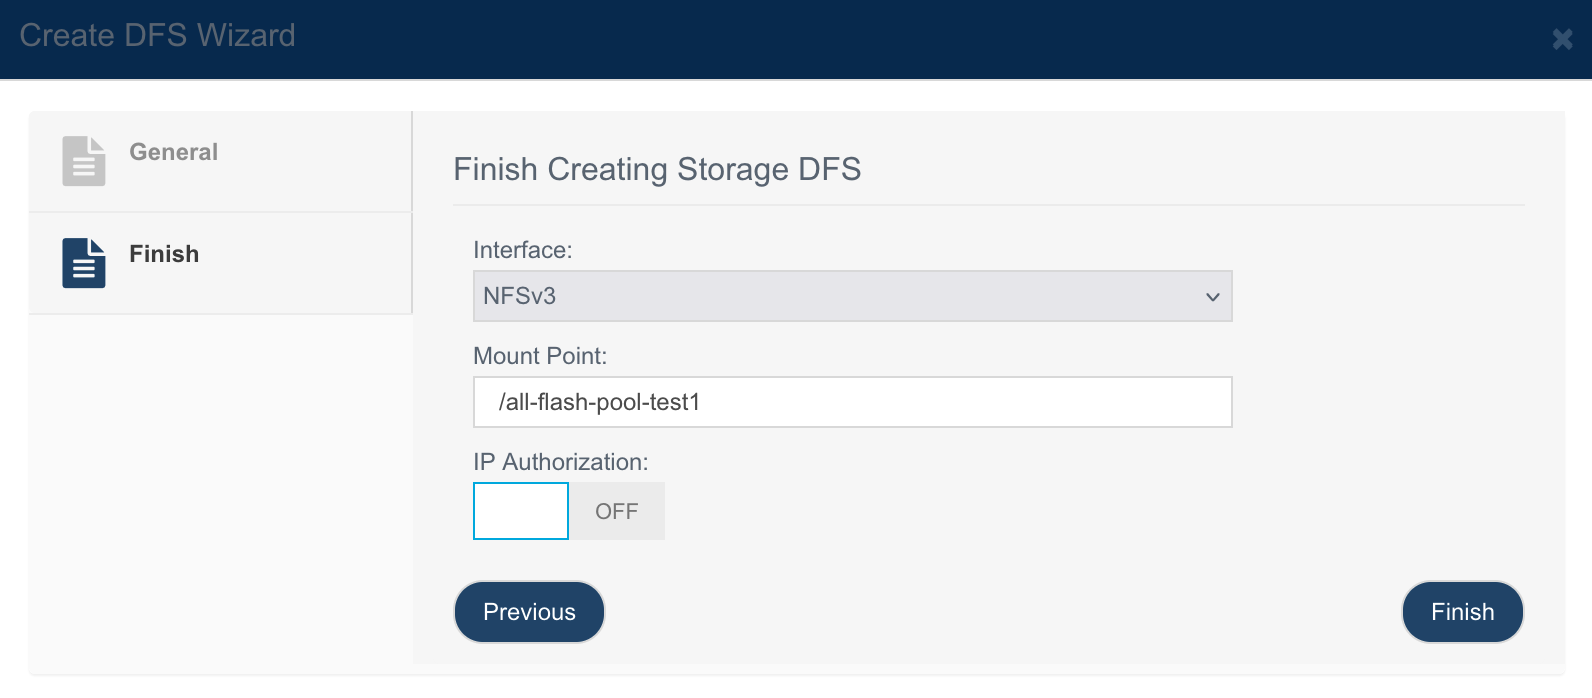Image resolution: width=1592 pixels, height=698 pixels.
Task: Click the Finish Creating Storage DFS heading
Action: pyautogui.click(x=657, y=169)
